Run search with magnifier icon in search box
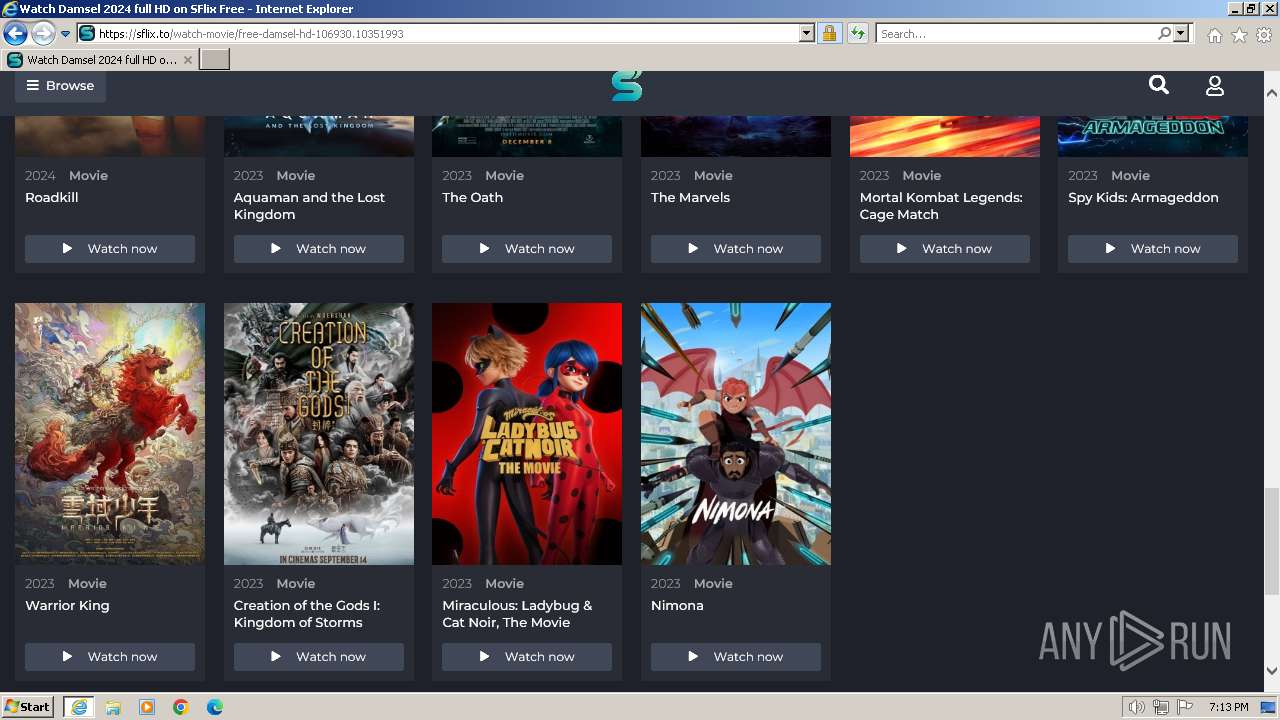This screenshot has height=720, width=1280. pos(1164,33)
